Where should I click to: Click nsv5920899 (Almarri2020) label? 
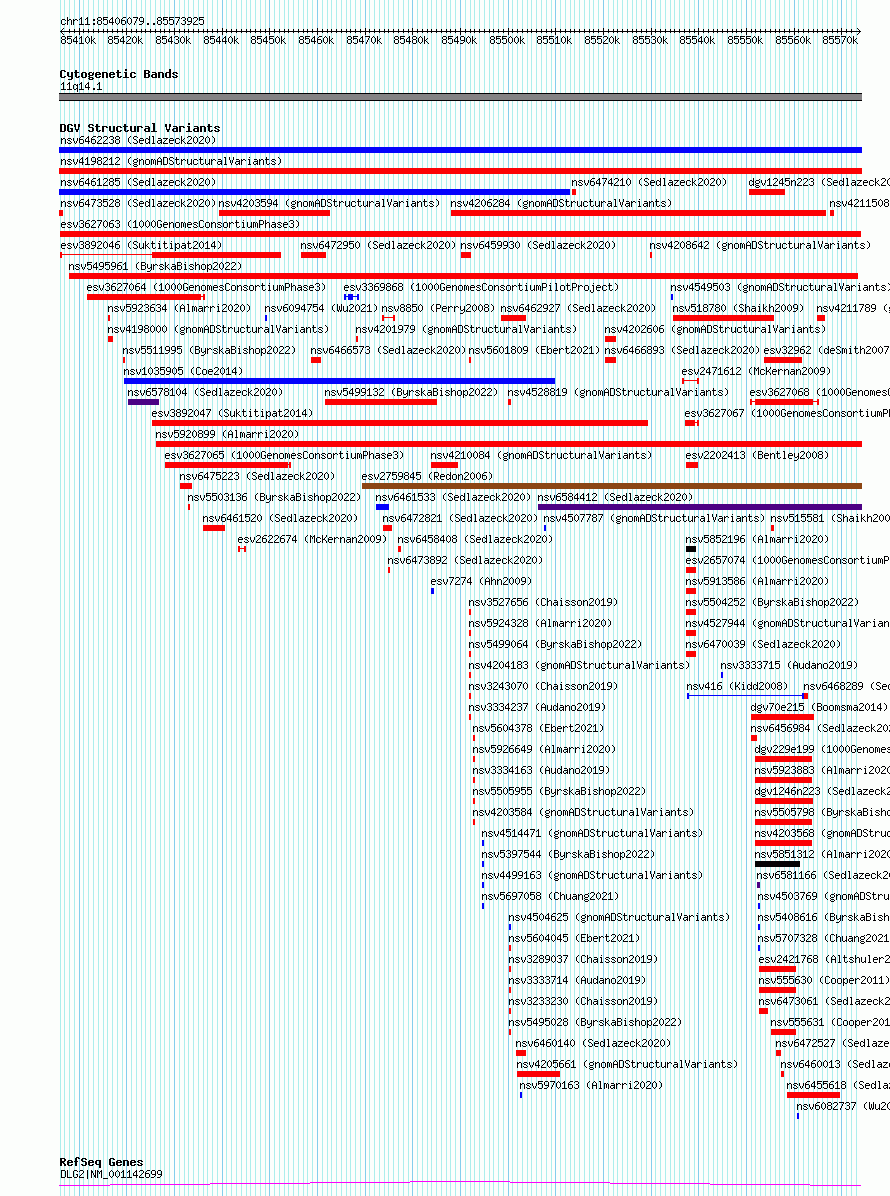point(227,434)
